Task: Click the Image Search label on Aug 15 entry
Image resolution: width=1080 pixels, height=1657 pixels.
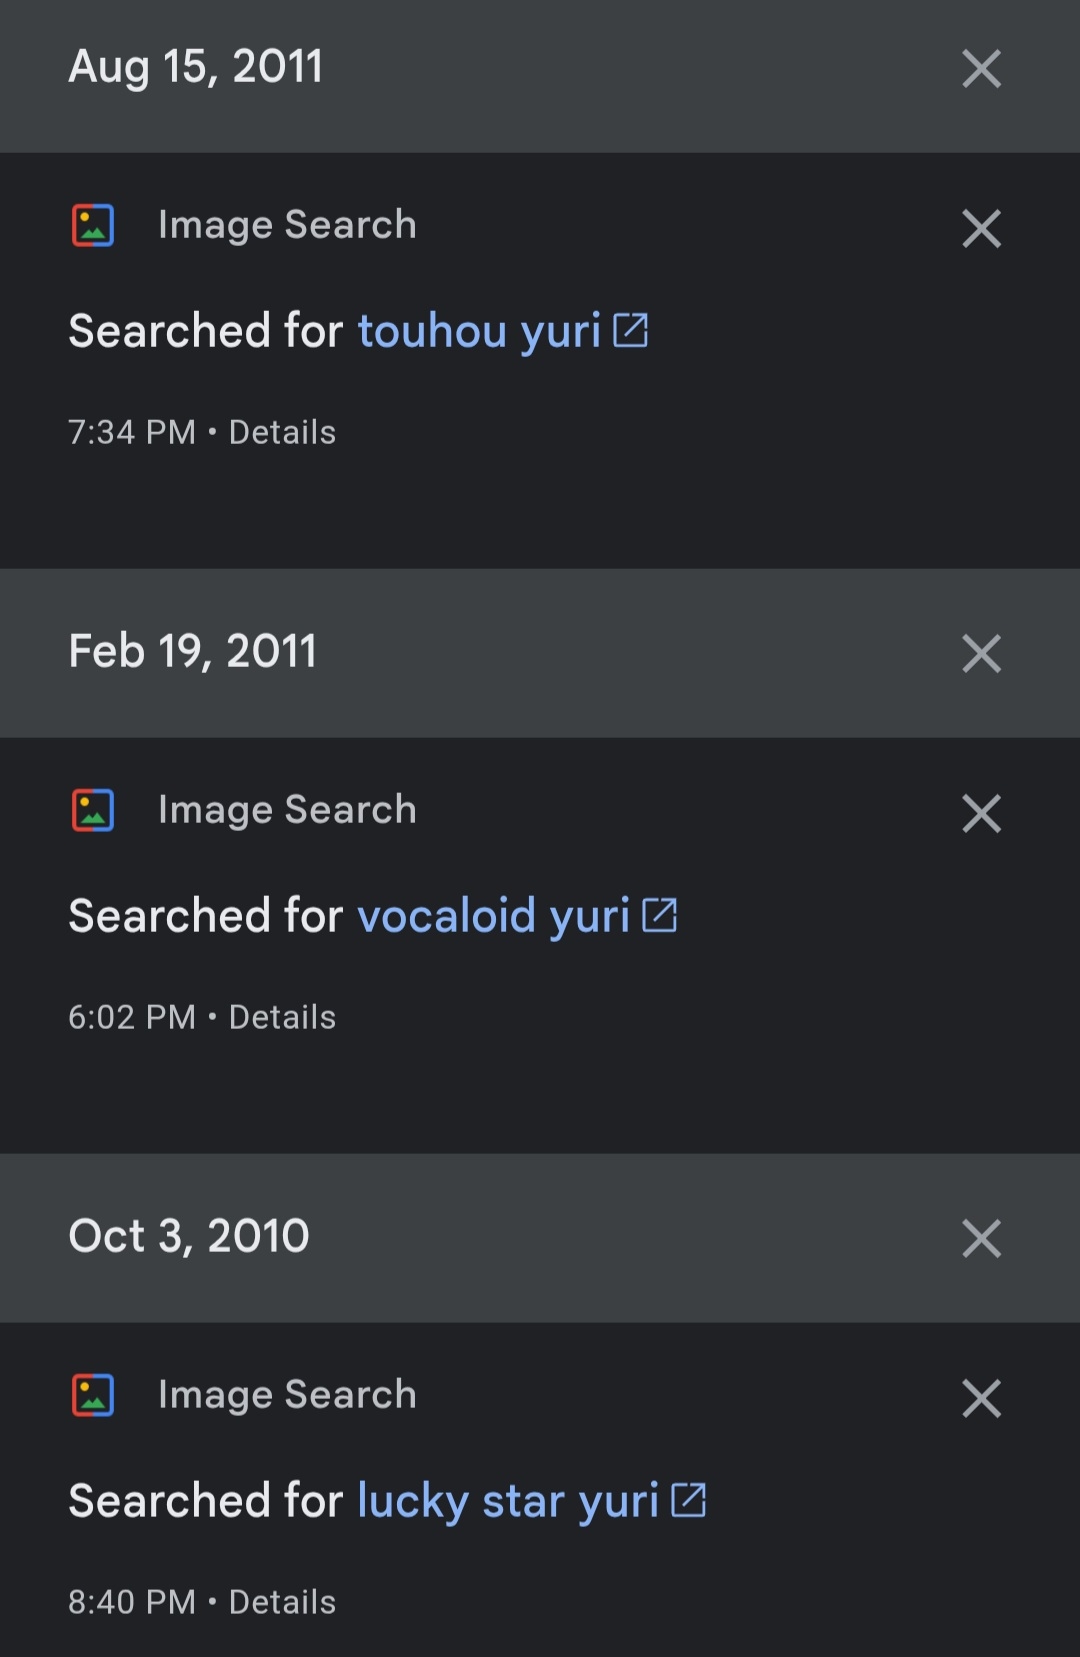Action: (x=287, y=225)
